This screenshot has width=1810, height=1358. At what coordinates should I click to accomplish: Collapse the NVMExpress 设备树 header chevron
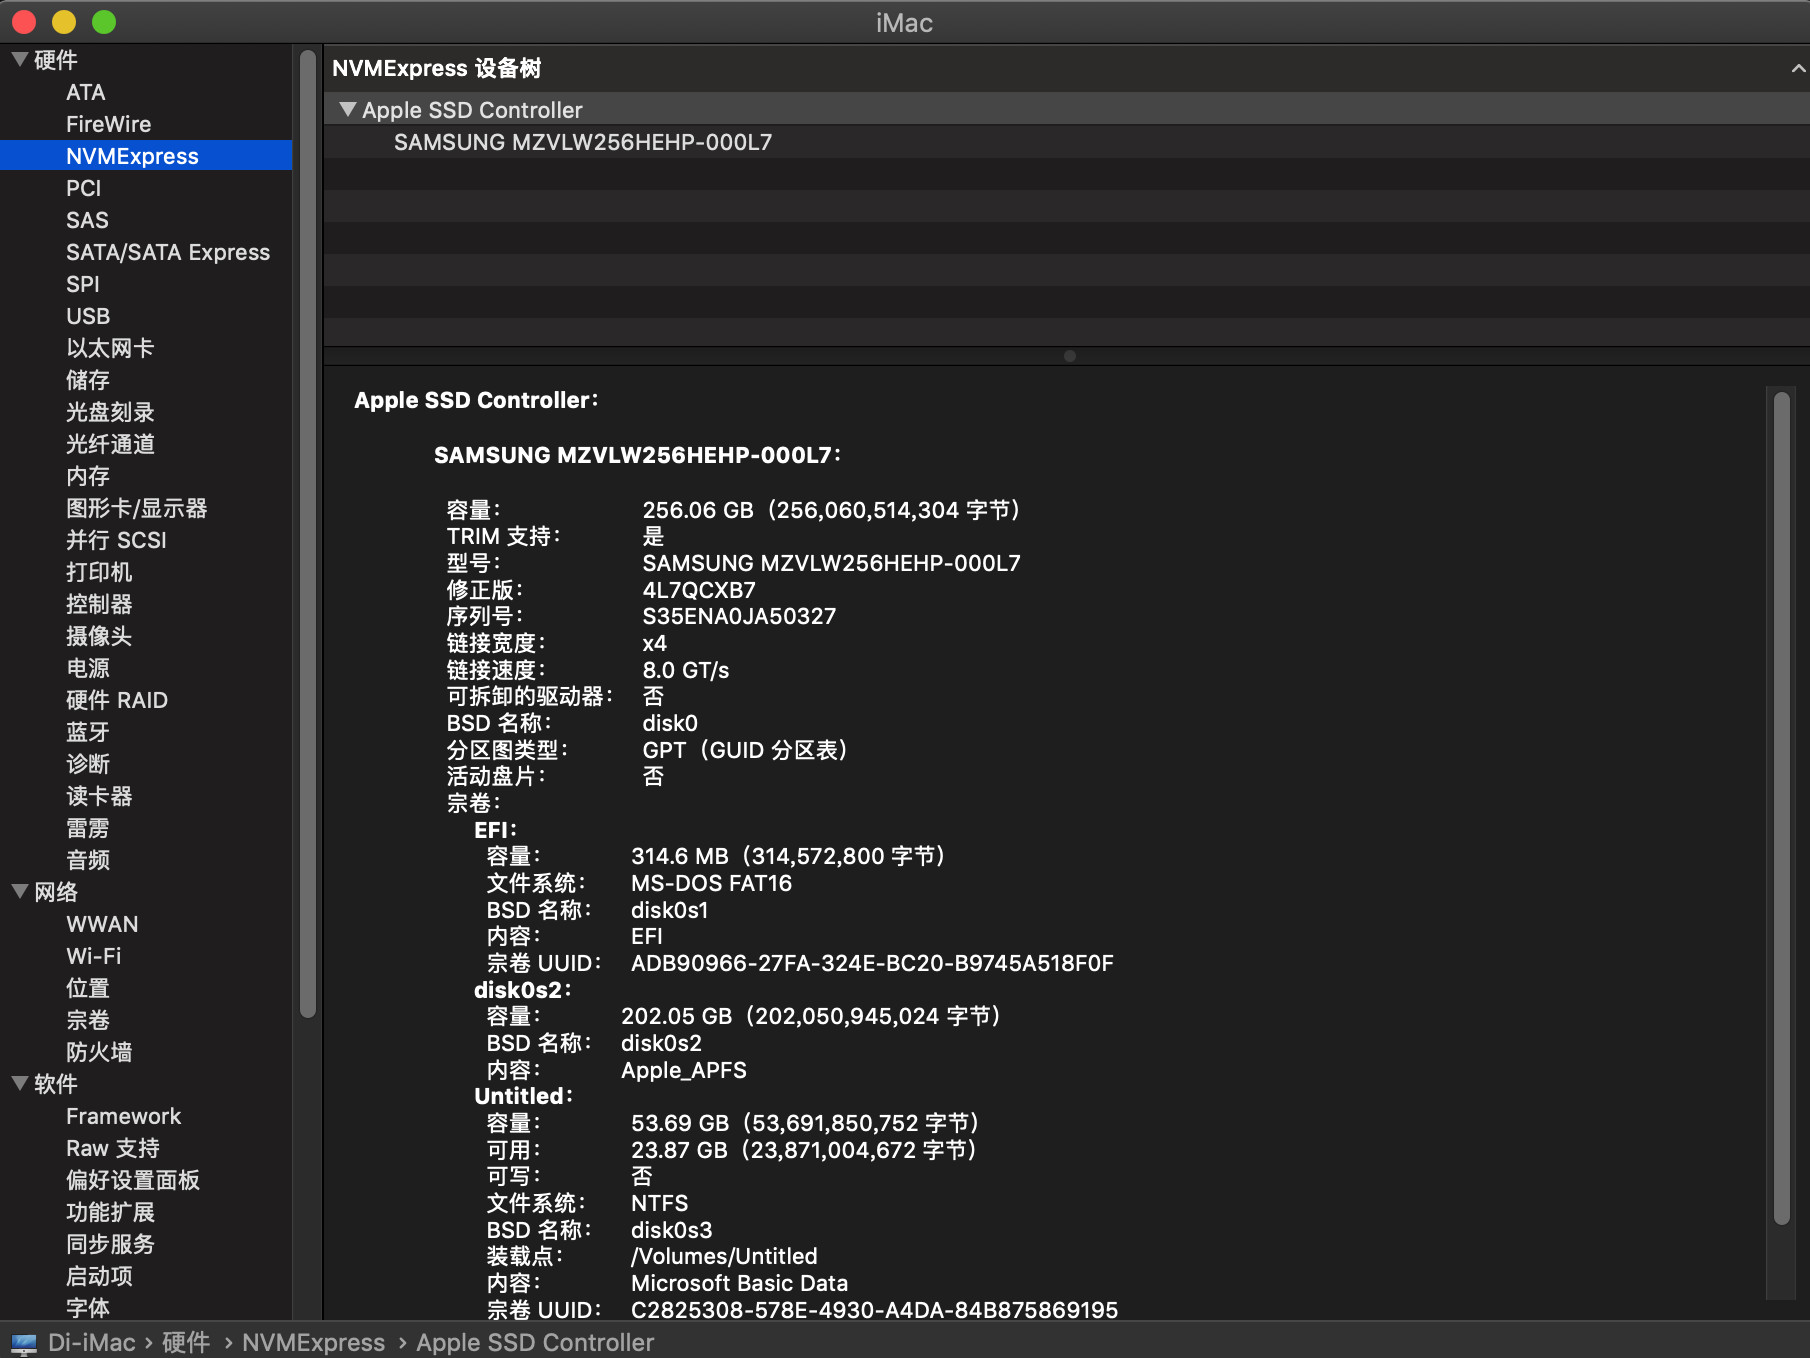click(x=1798, y=68)
